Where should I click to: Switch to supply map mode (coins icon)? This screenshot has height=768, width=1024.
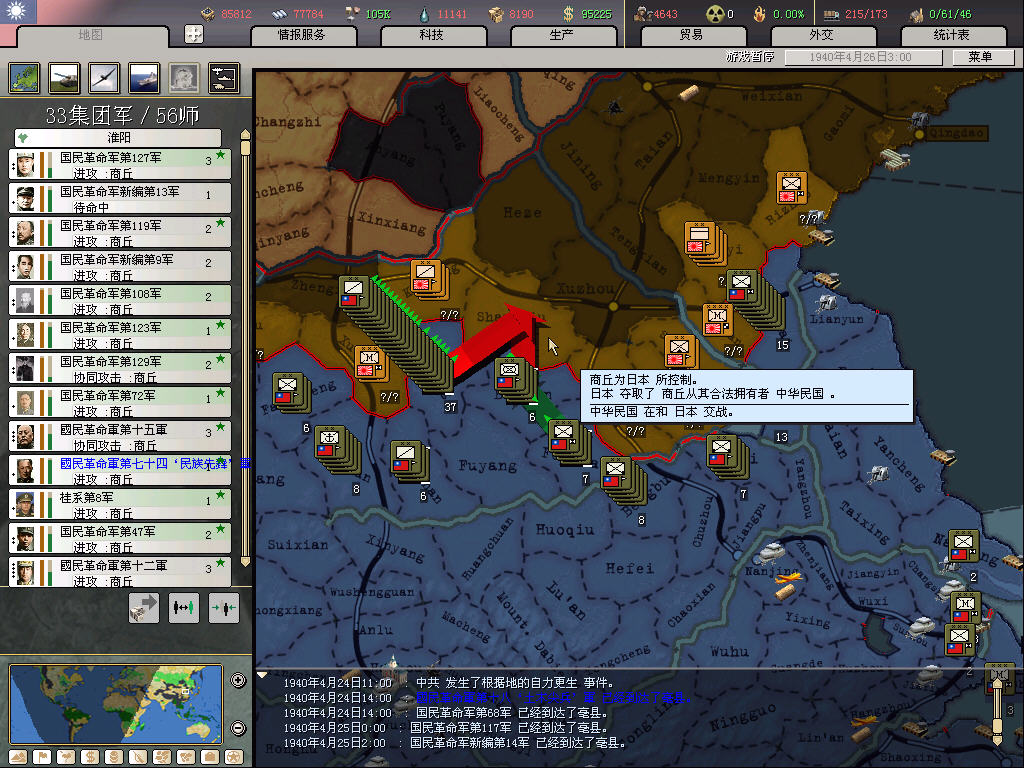pos(114,758)
